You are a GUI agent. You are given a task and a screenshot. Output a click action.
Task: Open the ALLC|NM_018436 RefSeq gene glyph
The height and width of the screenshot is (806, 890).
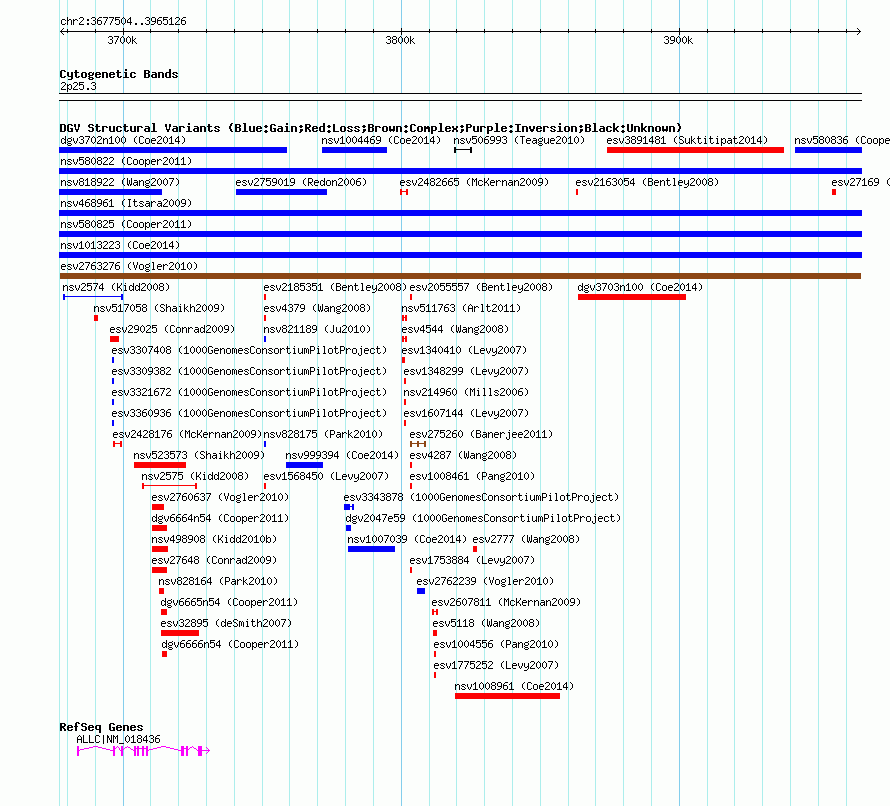144,752
